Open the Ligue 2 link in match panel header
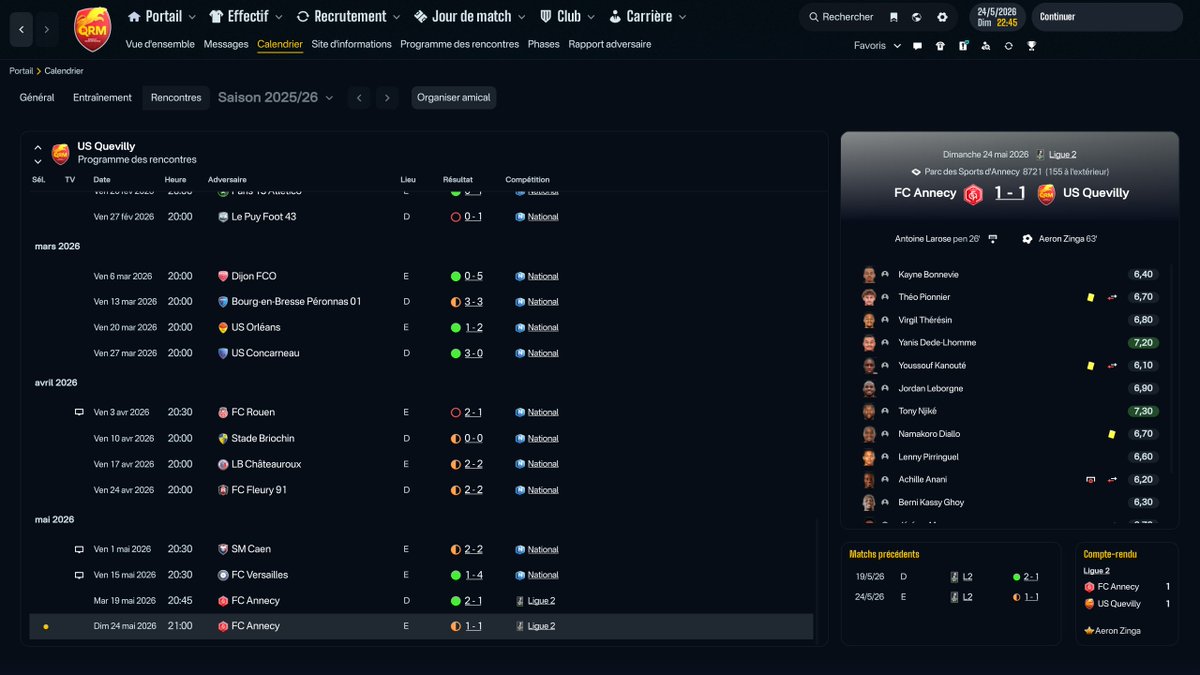Viewport: 1200px width, 675px height. (1062, 155)
